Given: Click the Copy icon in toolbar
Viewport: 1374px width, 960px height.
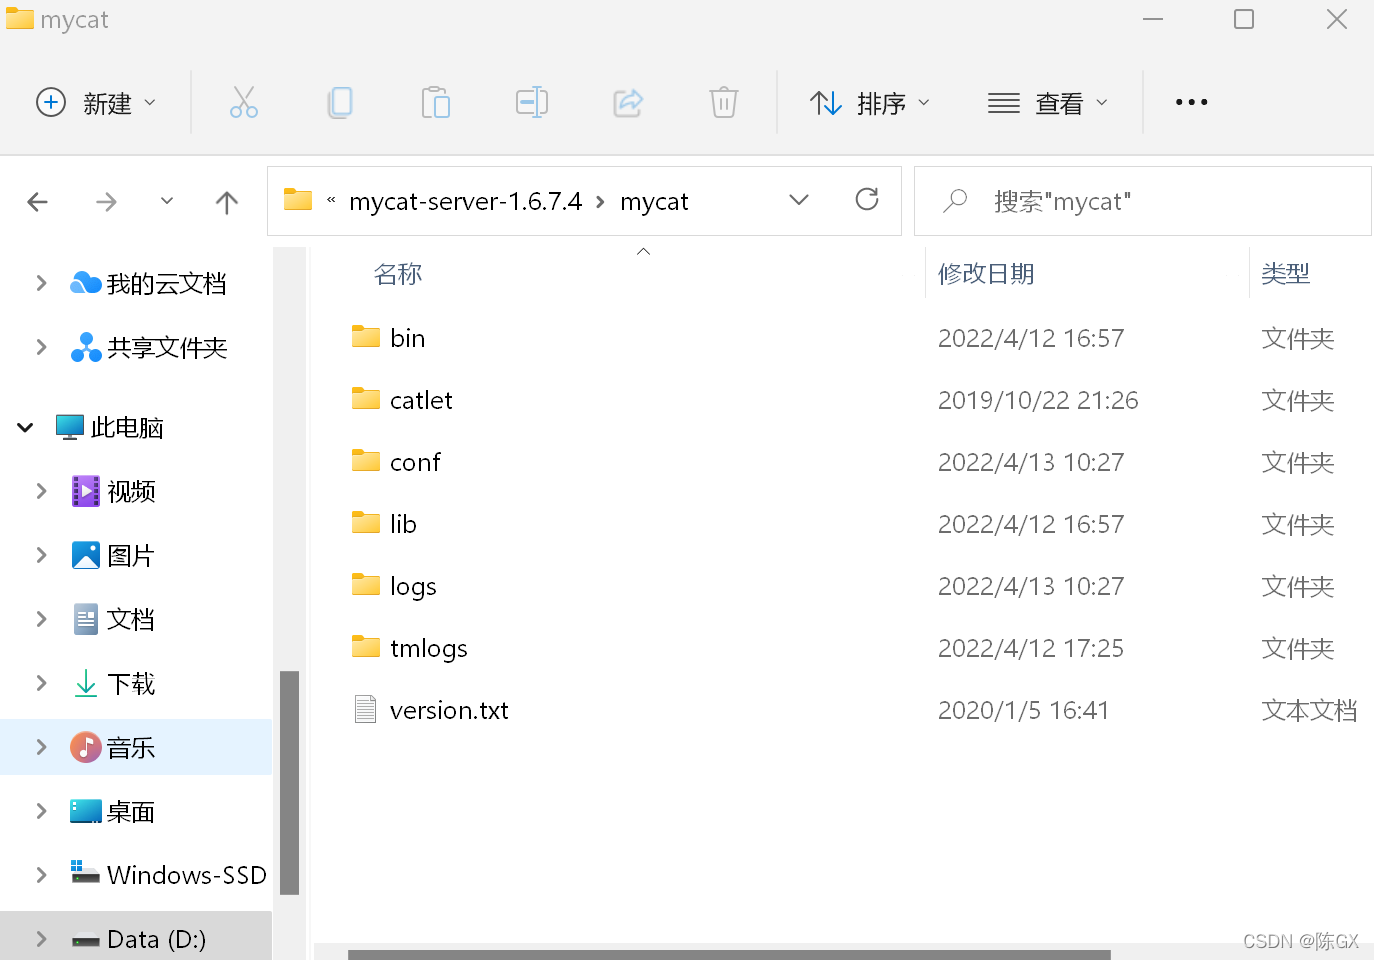Looking at the screenshot, I should click(x=340, y=102).
